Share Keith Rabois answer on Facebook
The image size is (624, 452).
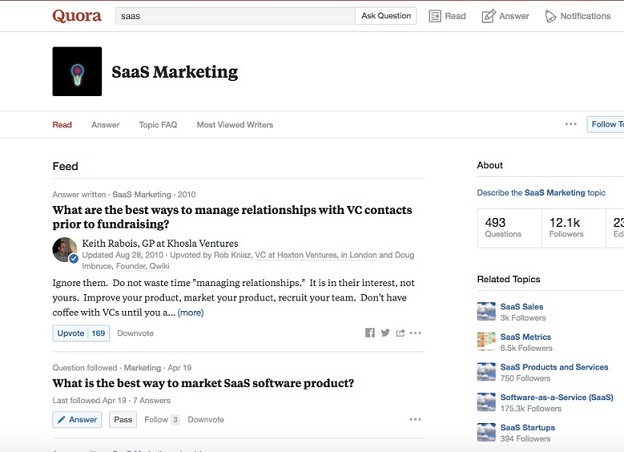coord(370,333)
